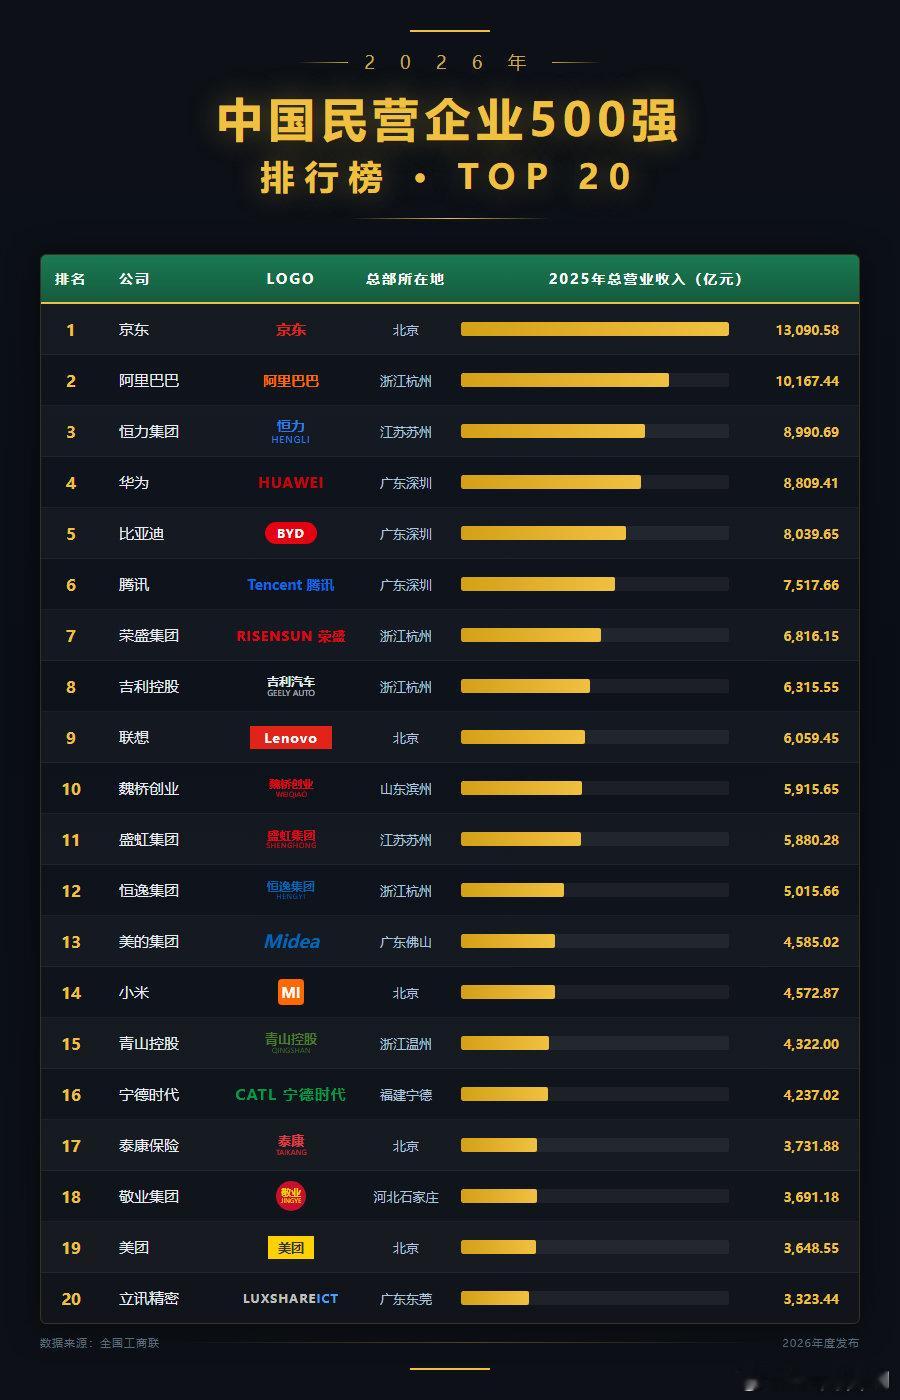Click the revenue figure 7,517.66

[x=811, y=585]
